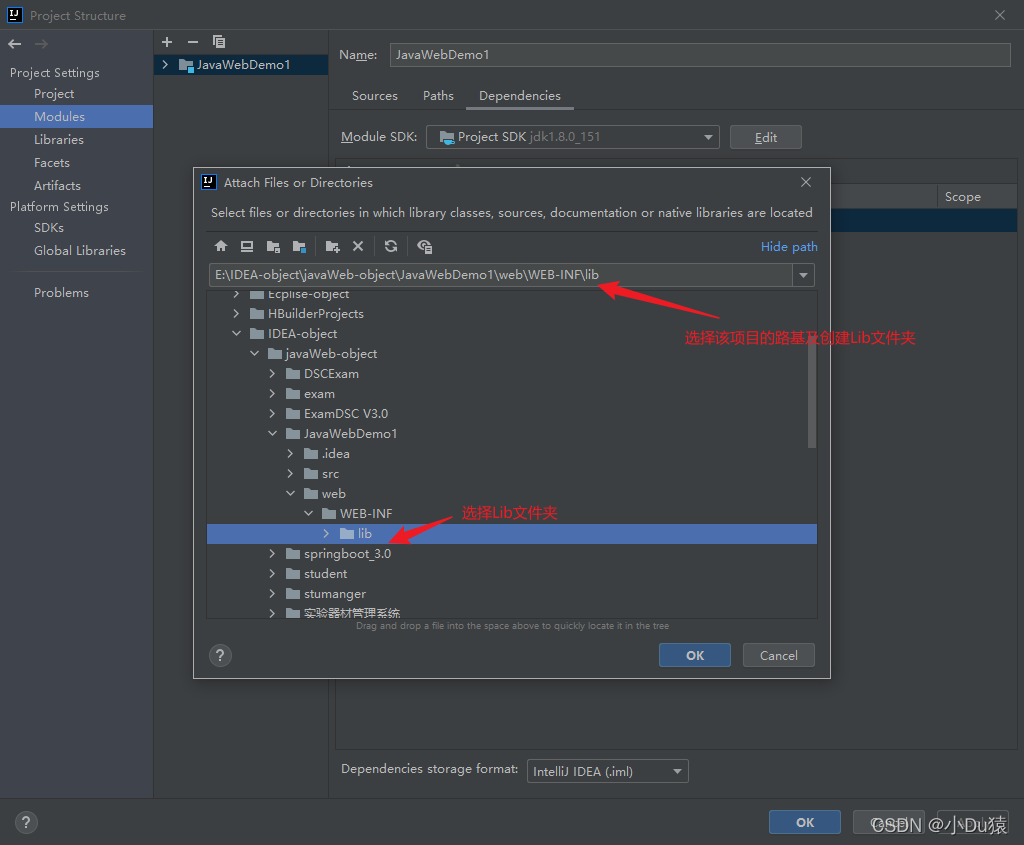The height and width of the screenshot is (845, 1024).
Task: Delete selected item X icon
Action: click(x=358, y=246)
